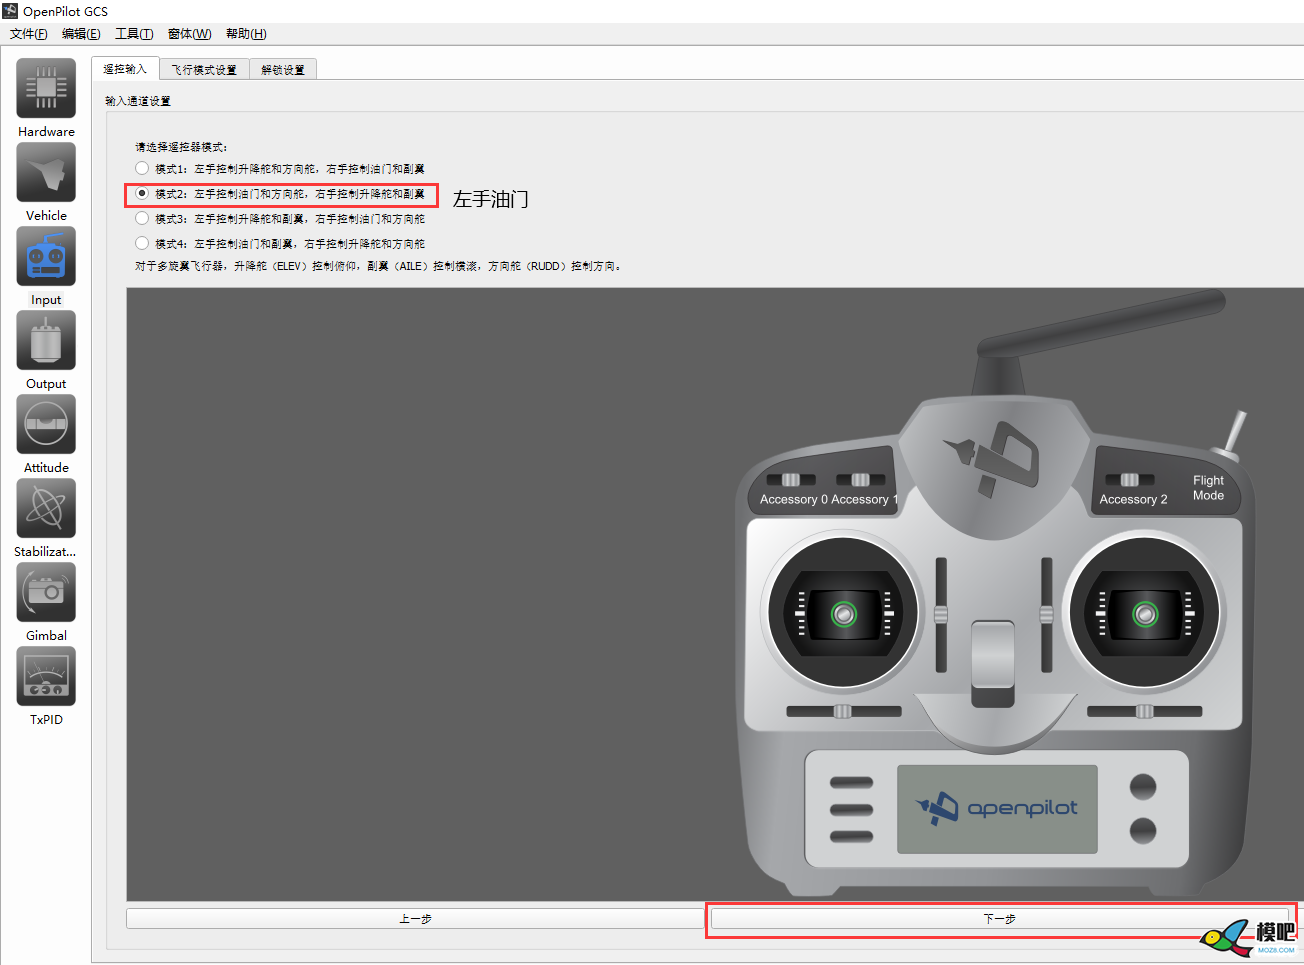This screenshot has width=1304, height=965.
Task: Select 模式4 radio button
Action: click(142, 243)
